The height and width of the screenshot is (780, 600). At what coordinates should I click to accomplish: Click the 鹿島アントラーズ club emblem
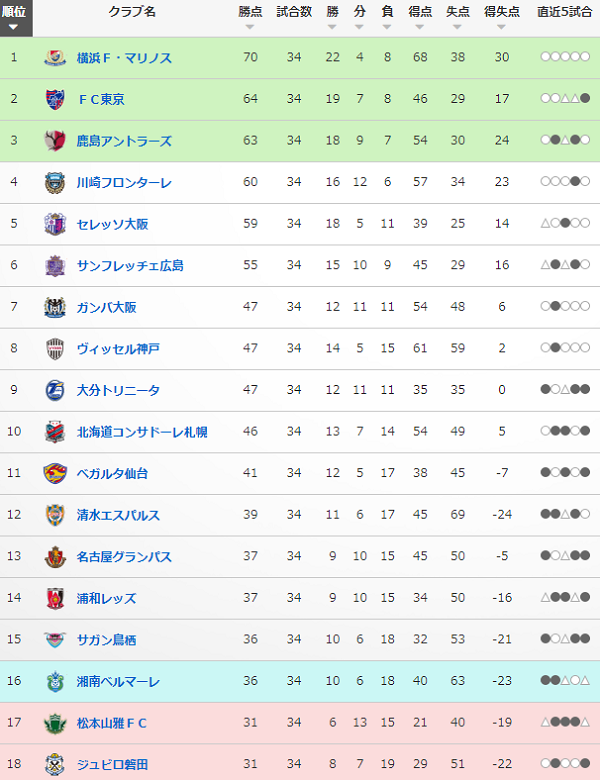point(55,141)
